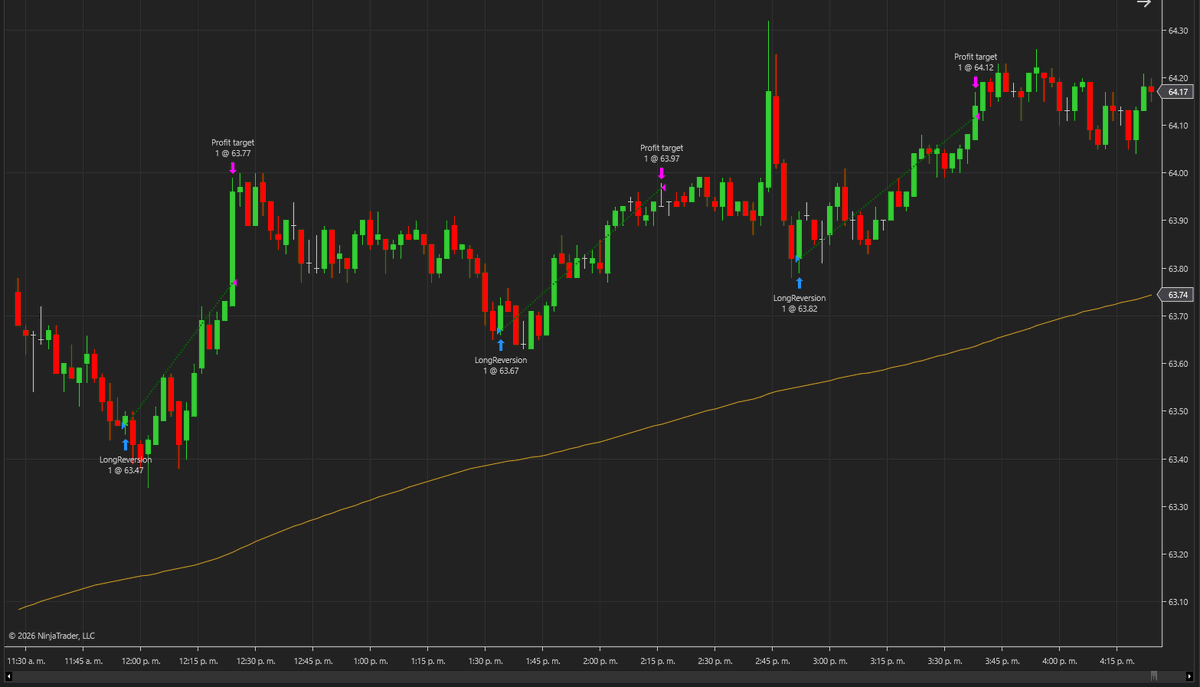Click the 63.60 price axis label
Viewport: 1200px width, 687px height.
1177,364
